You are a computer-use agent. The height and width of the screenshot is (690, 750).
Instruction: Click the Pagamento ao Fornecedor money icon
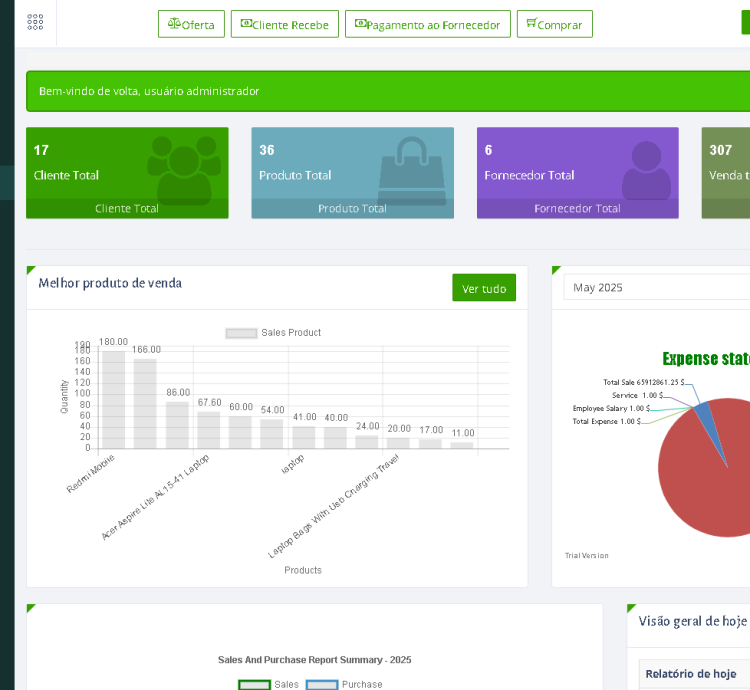tap(360, 24)
